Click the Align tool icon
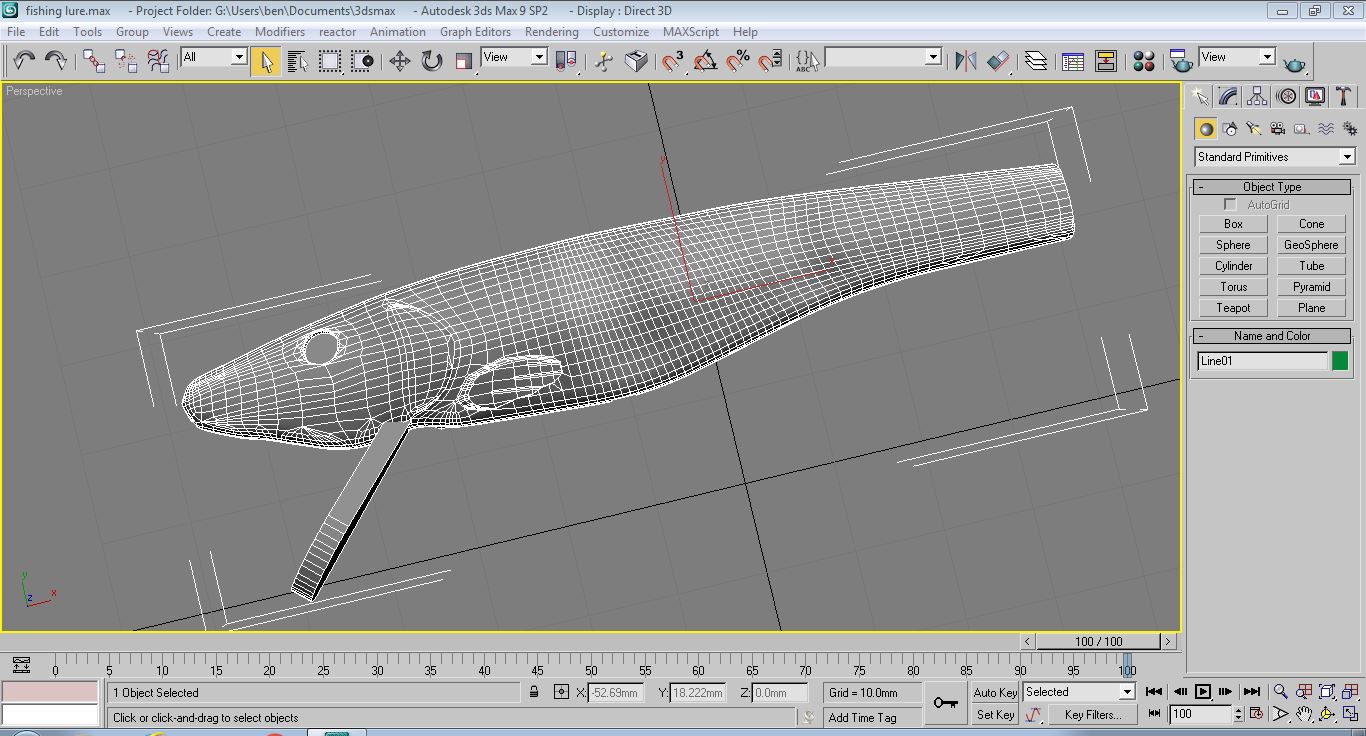The image size is (1366, 736). click(x=998, y=61)
